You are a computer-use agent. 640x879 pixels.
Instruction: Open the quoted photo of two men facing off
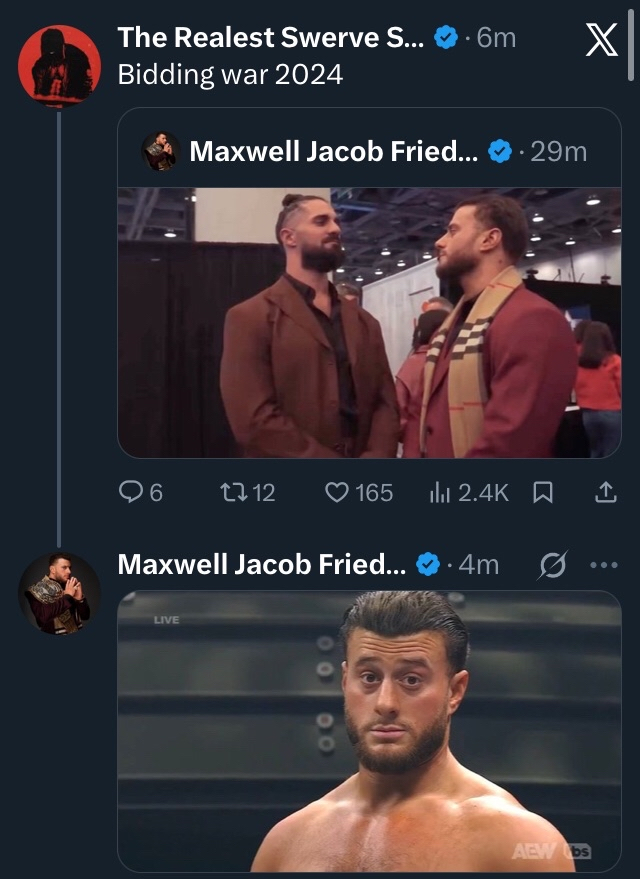tap(369, 323)
